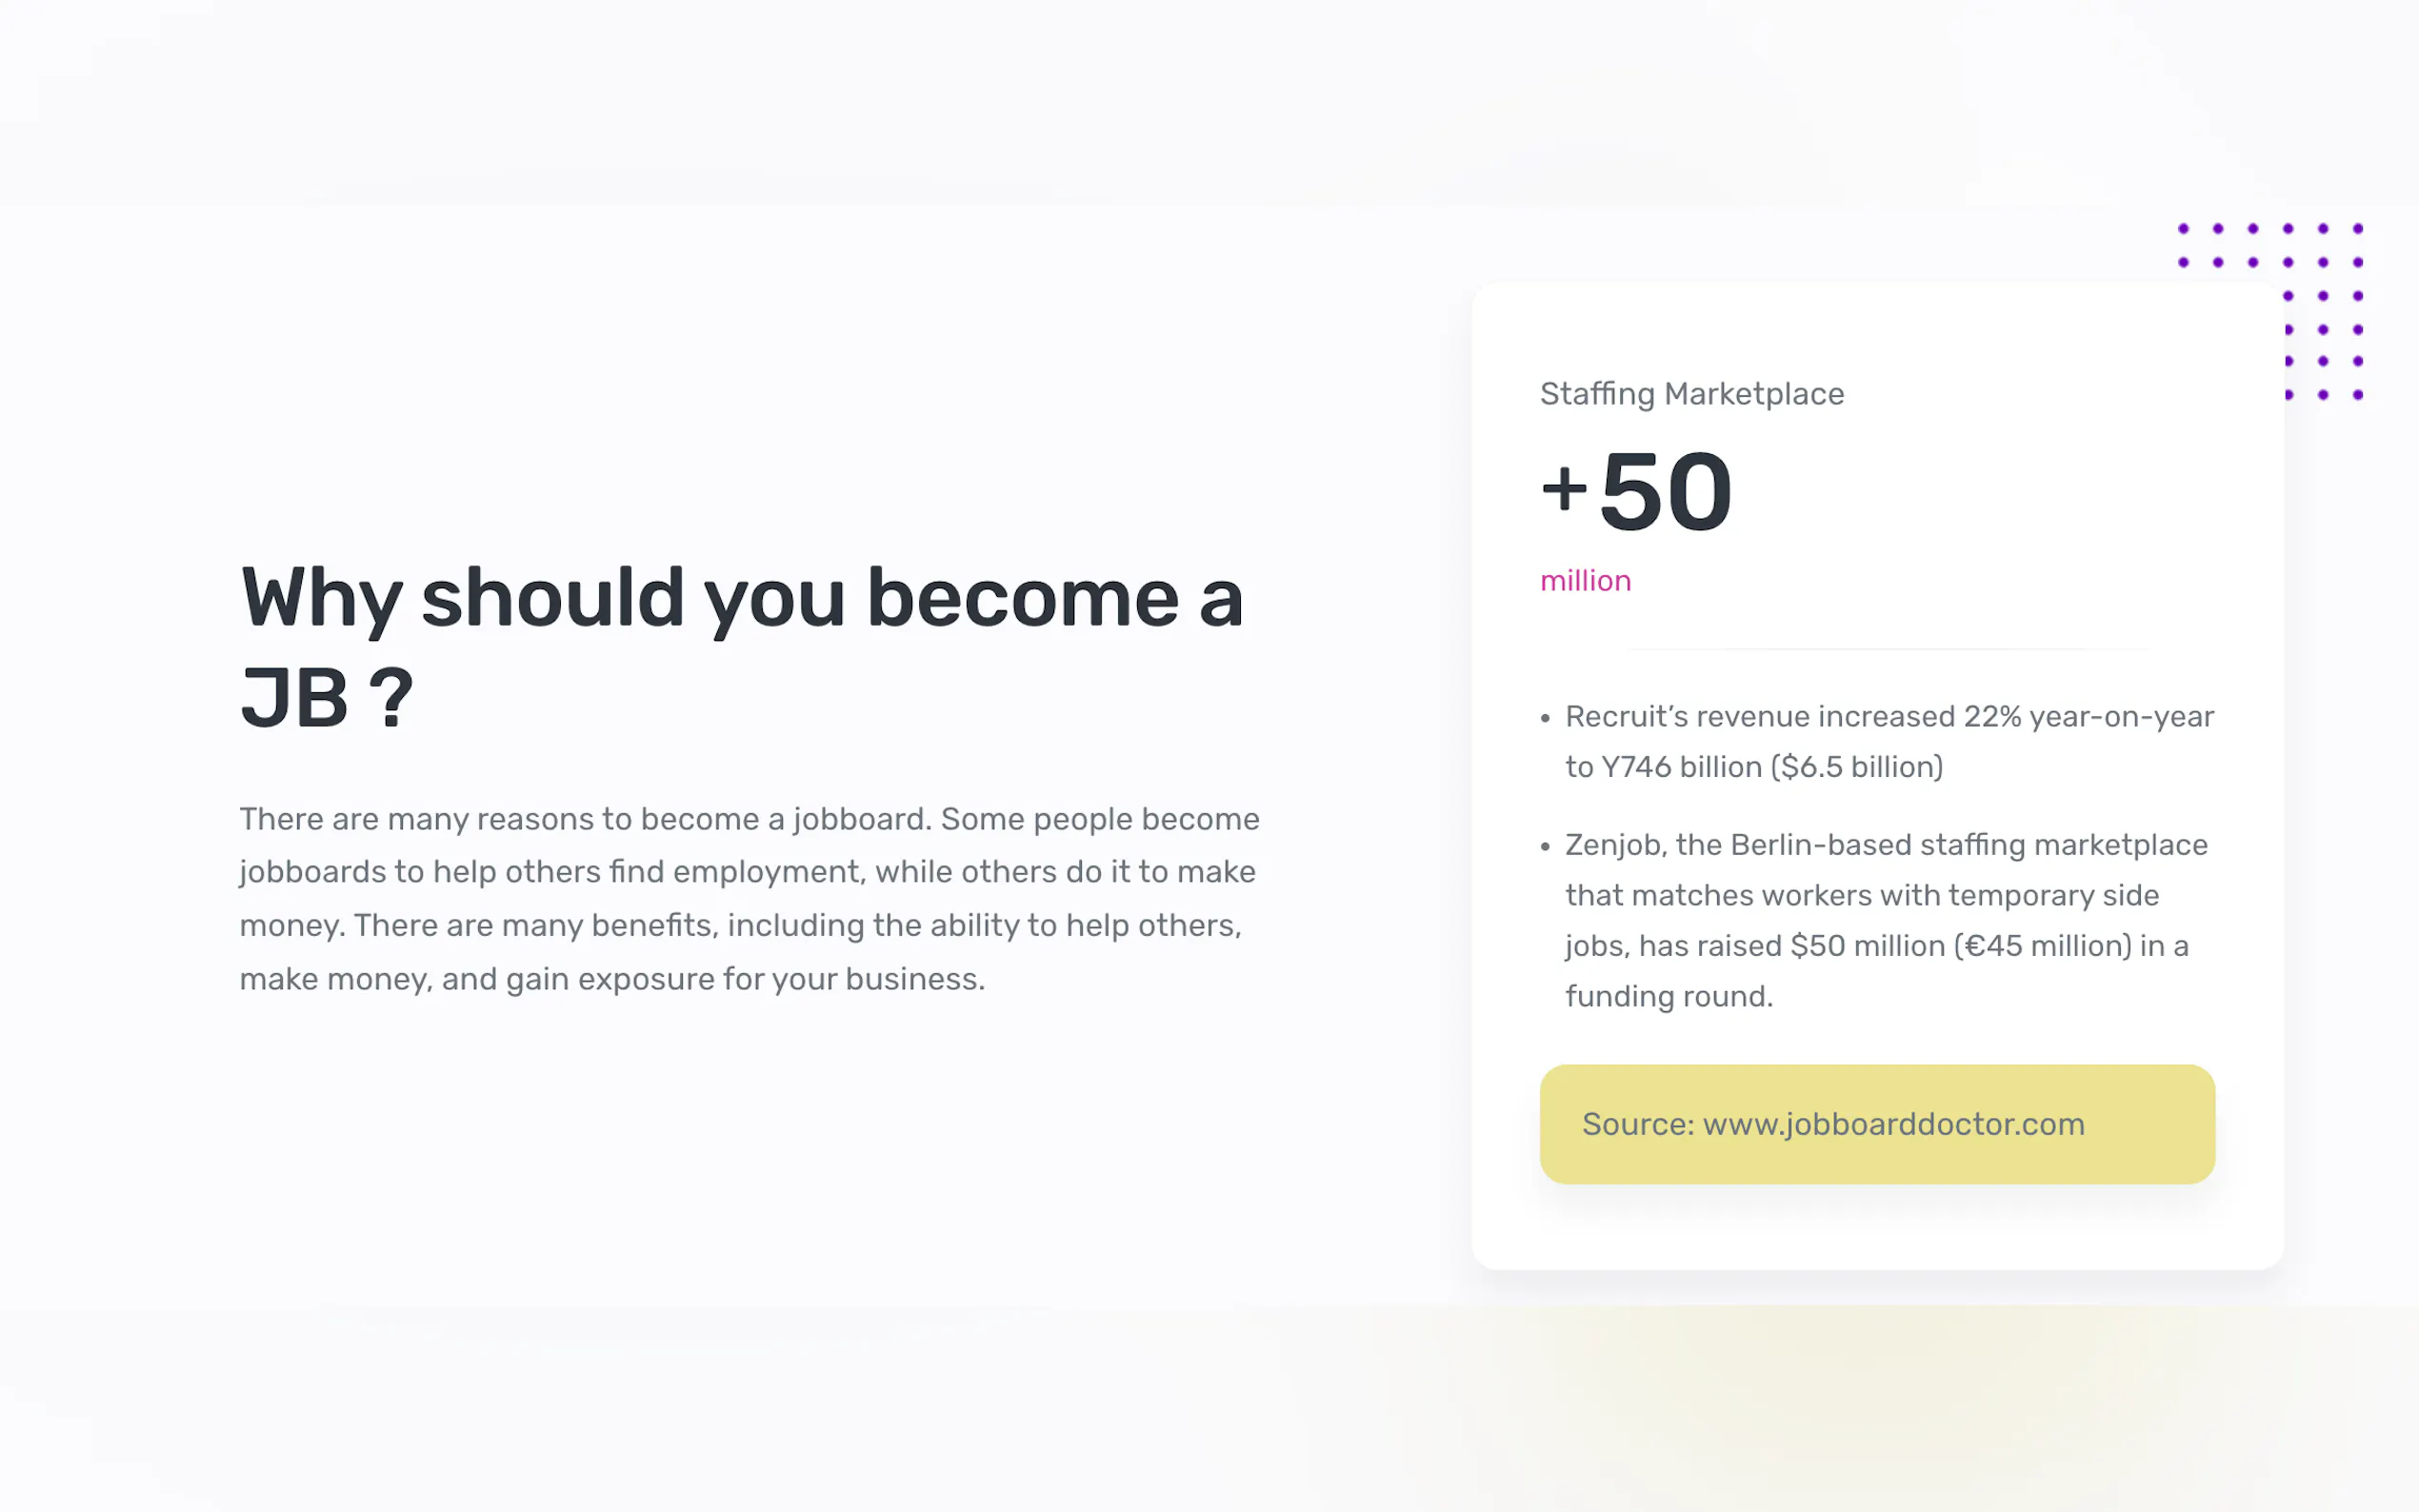
Task: Click the '$50 million (€45 million)' text
Action: (1960, 946)
